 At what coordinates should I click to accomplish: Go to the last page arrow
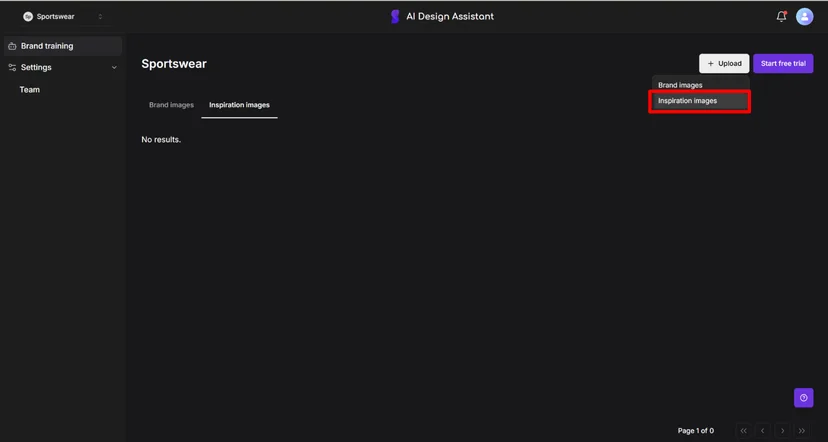(x=802, y=430)
